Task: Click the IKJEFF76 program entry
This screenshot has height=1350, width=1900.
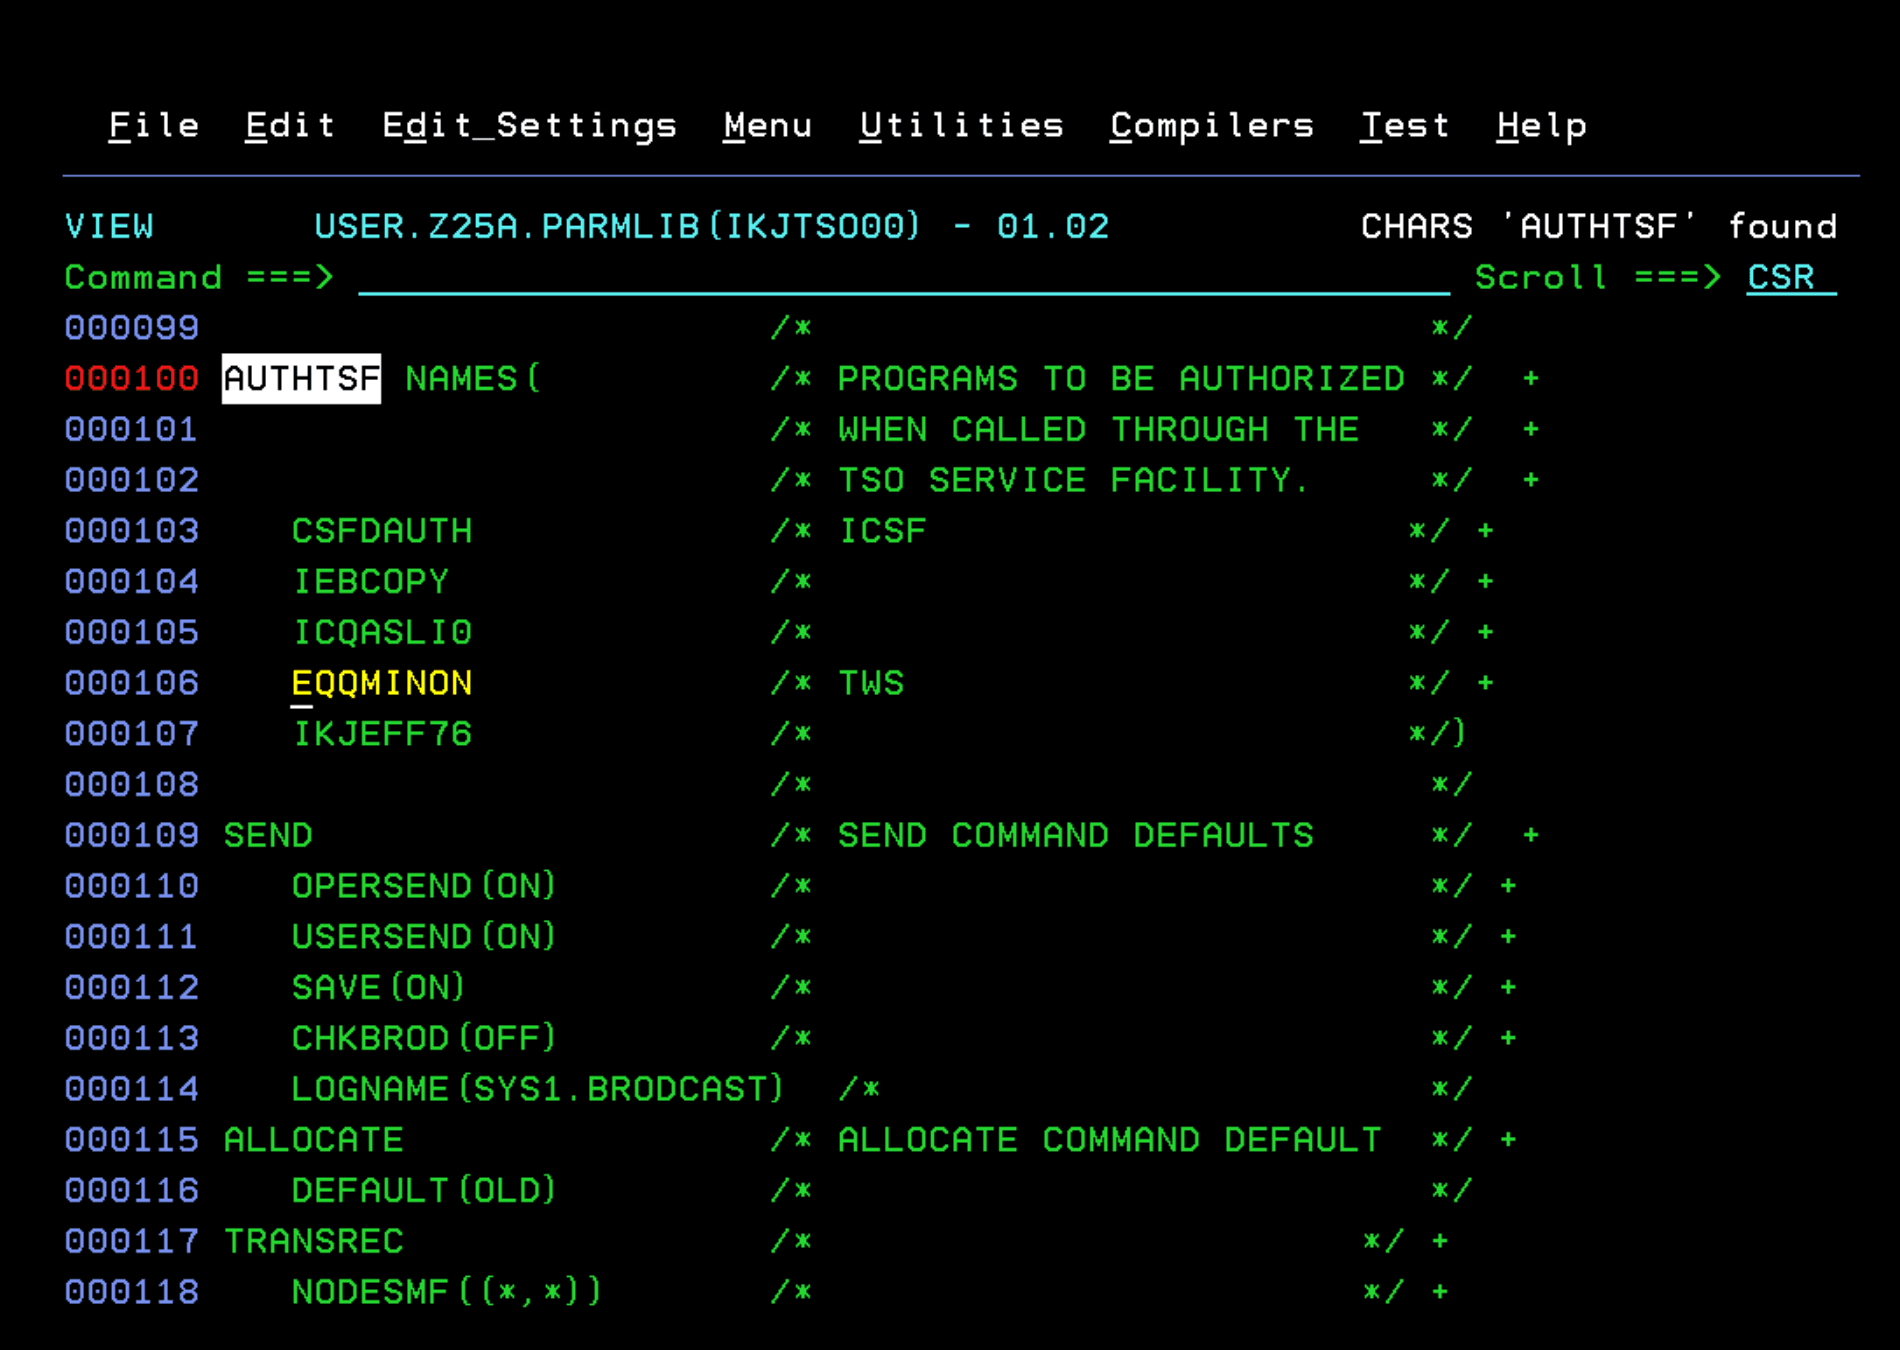Action: pyautogui.click(x=381, y=735)
